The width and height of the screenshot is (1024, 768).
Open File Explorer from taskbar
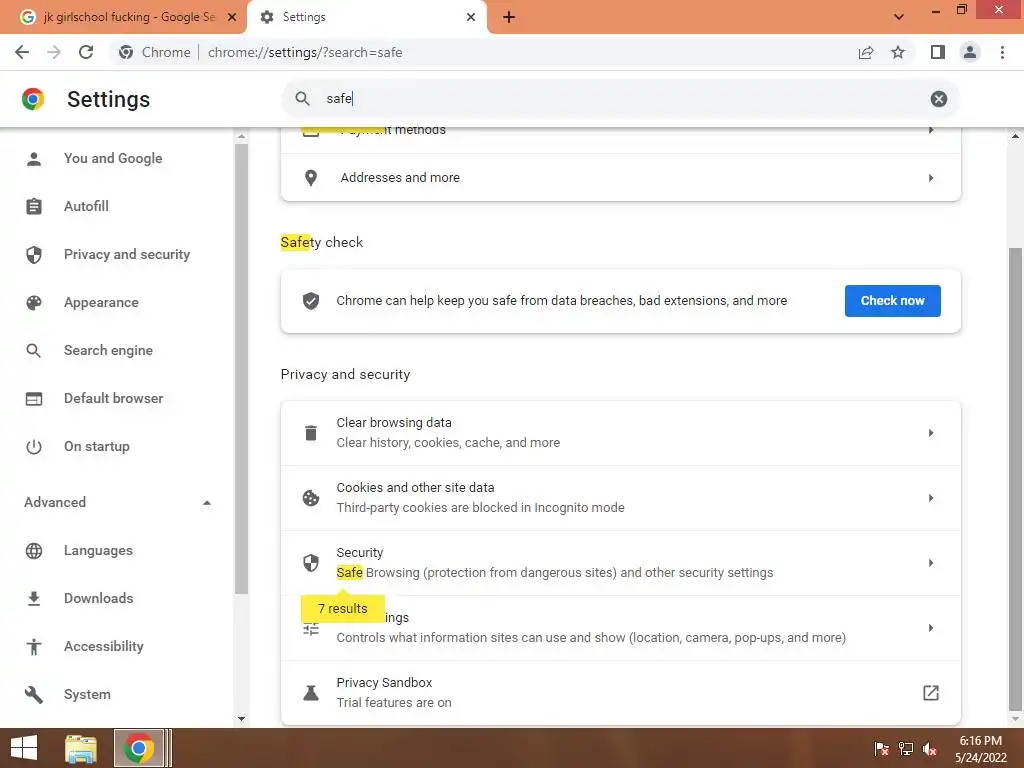[x=81, y=748]
